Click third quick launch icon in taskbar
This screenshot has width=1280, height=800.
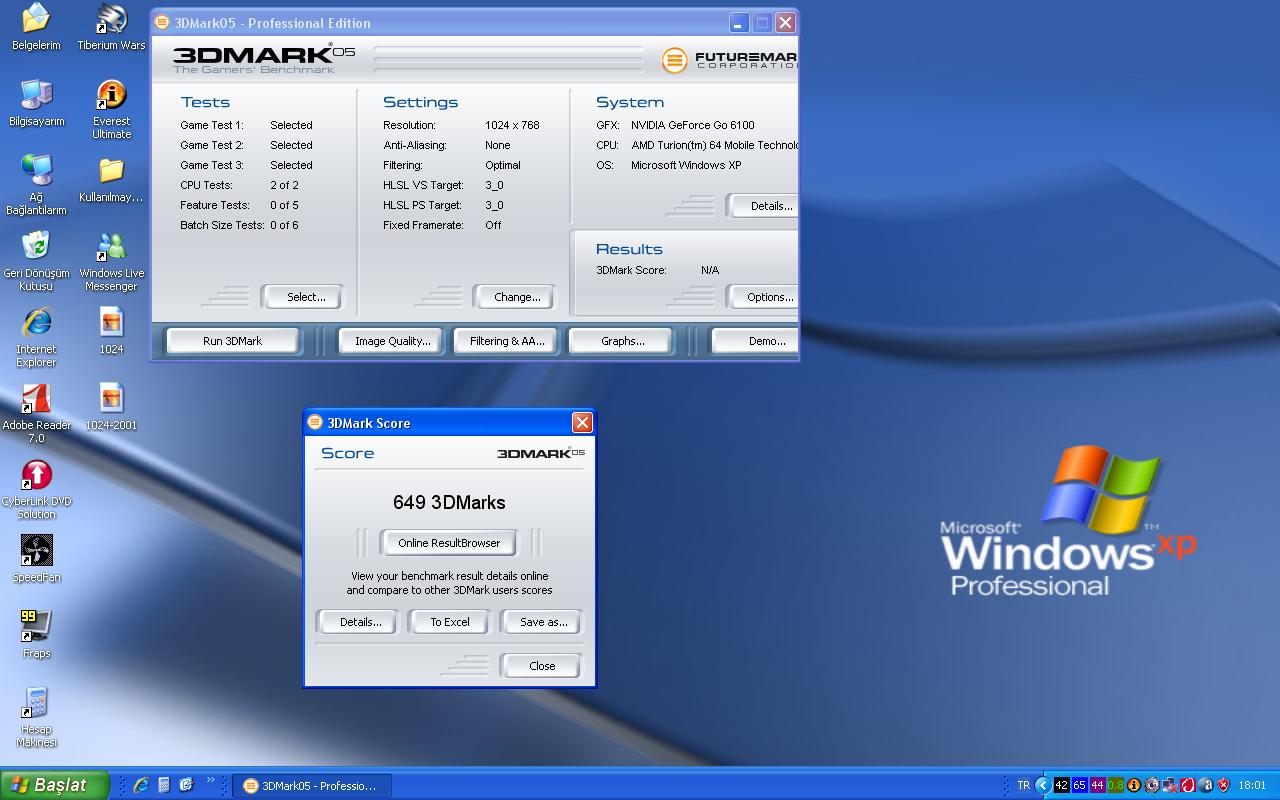186,785
